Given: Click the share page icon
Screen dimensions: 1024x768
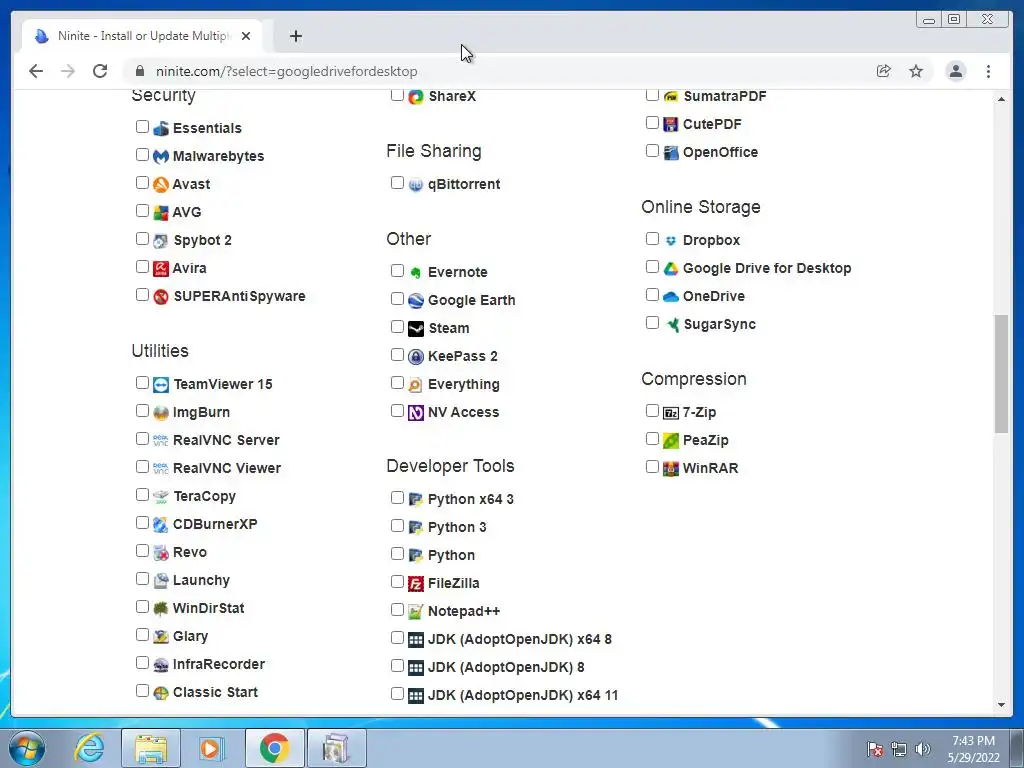Looking at the screenshot, I should click(x=884, y=71).
